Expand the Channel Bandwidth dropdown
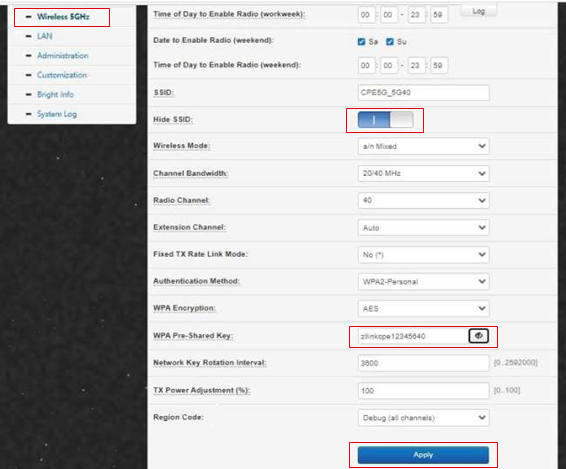This screenshot has height=469, width=566. click(423, 173)
